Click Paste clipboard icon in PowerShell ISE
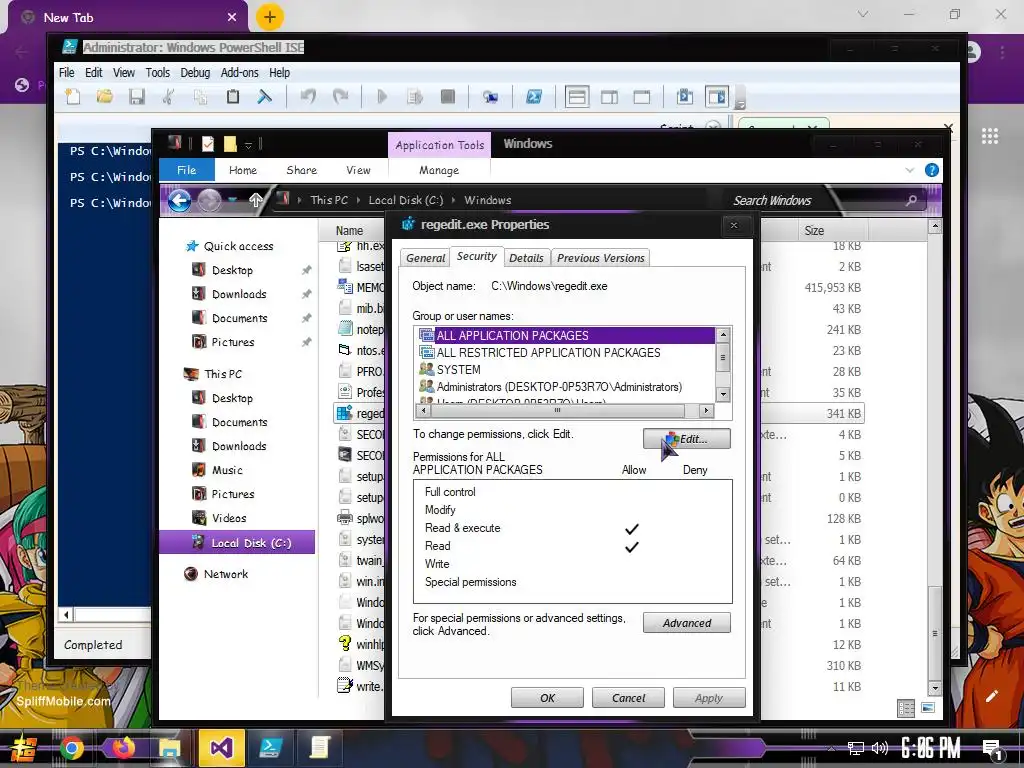Image resolution: width=1024 pixels, height=768 pixels. click(232, 97)
